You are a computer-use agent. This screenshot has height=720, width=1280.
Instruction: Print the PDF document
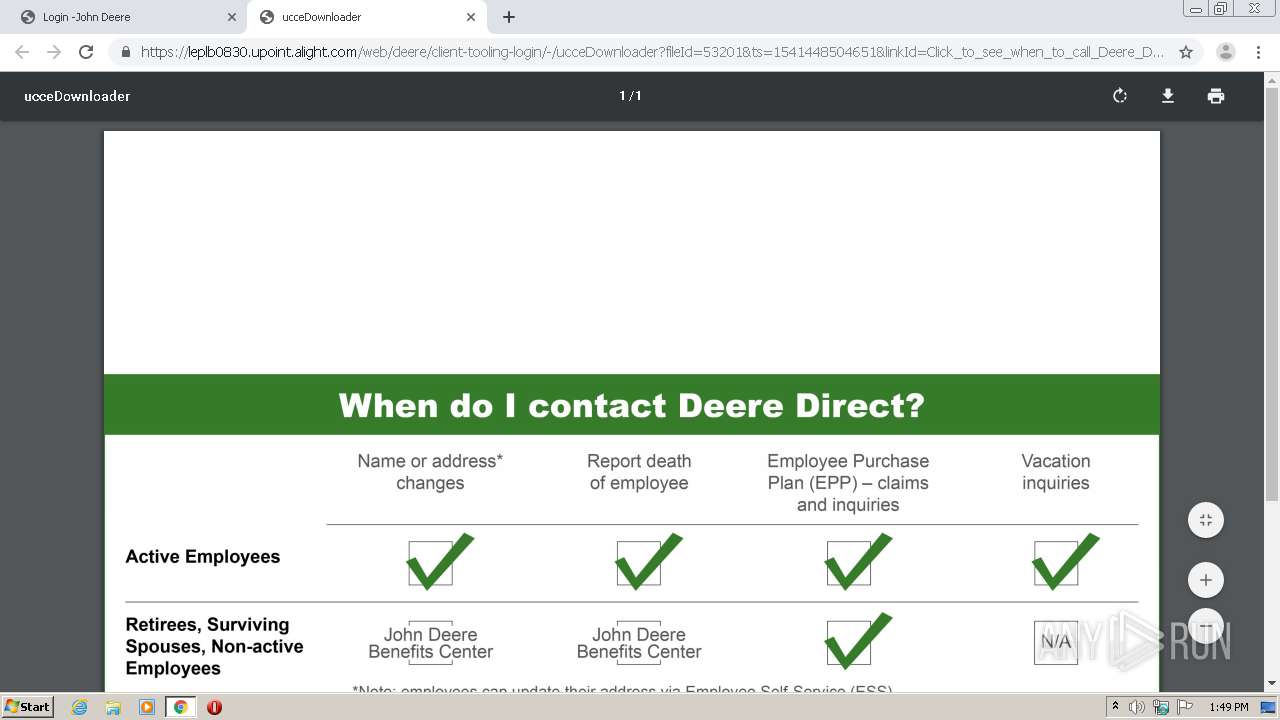1216,96
